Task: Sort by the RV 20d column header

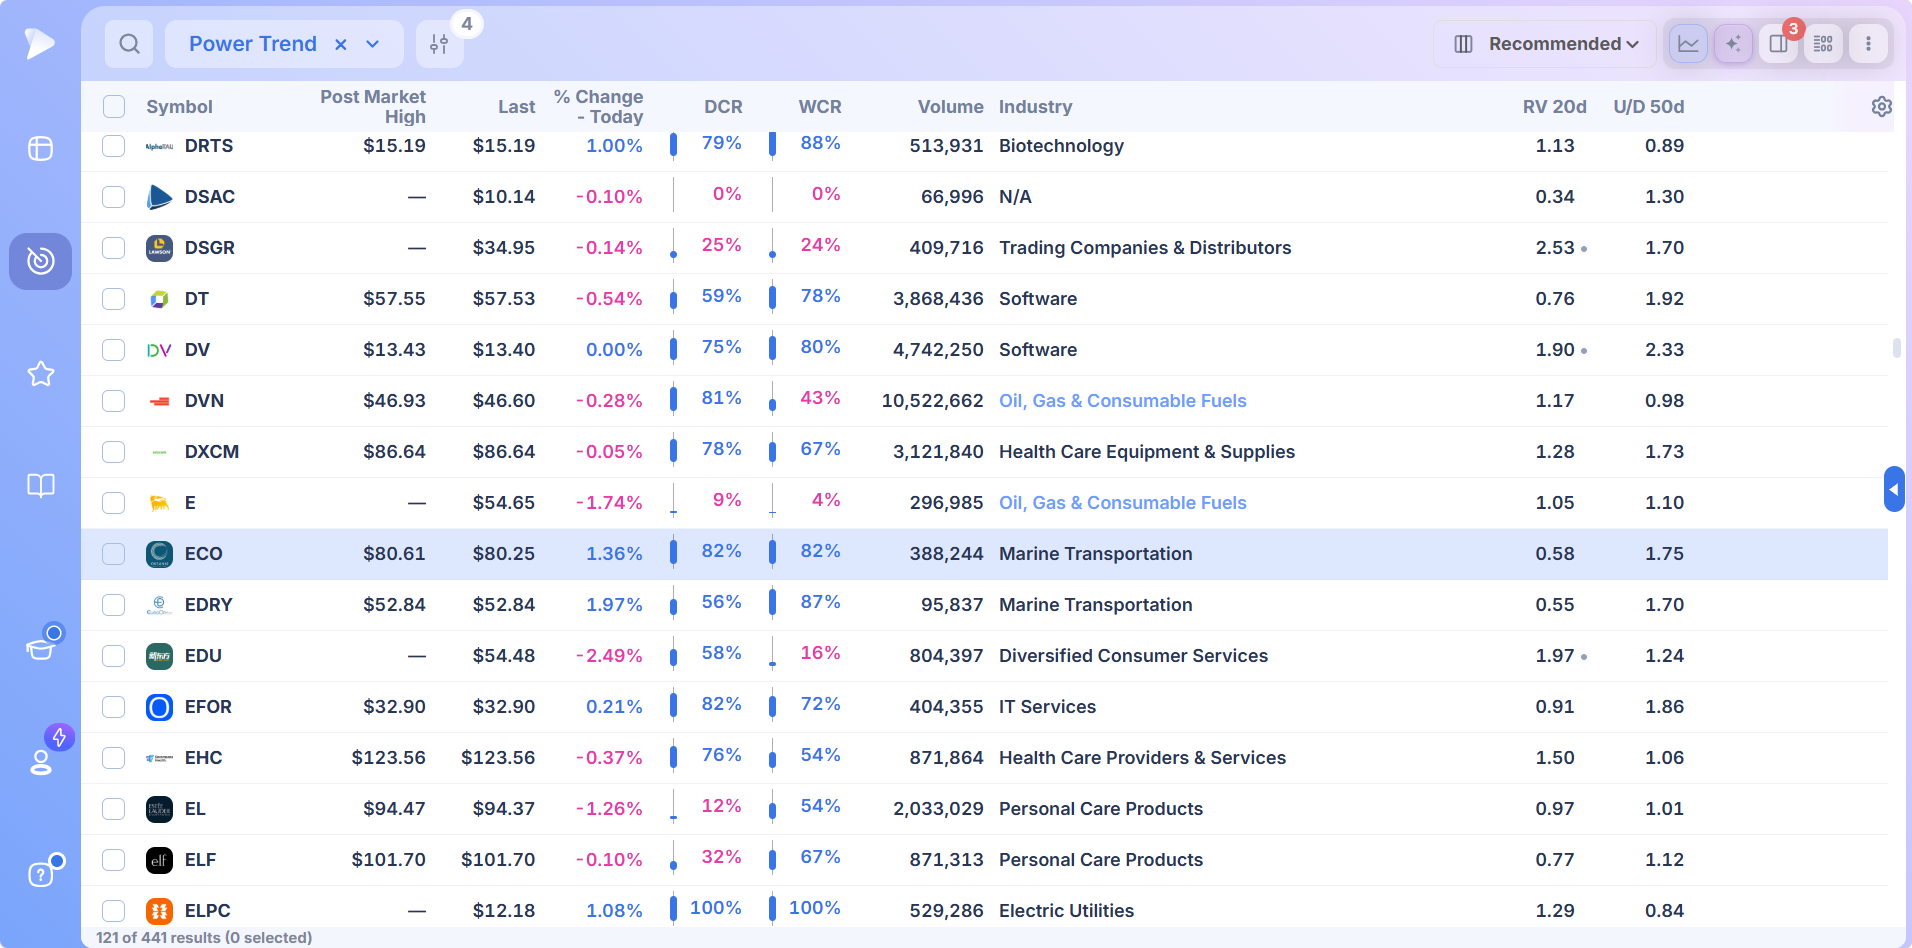Action: [1554, 107]
